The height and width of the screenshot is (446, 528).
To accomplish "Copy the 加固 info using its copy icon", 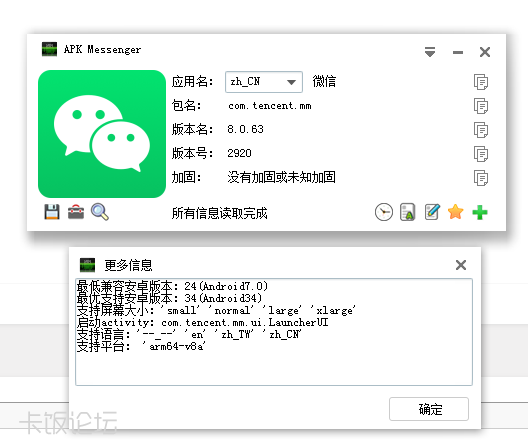I will pyautogui.click(x=481, y=178).
